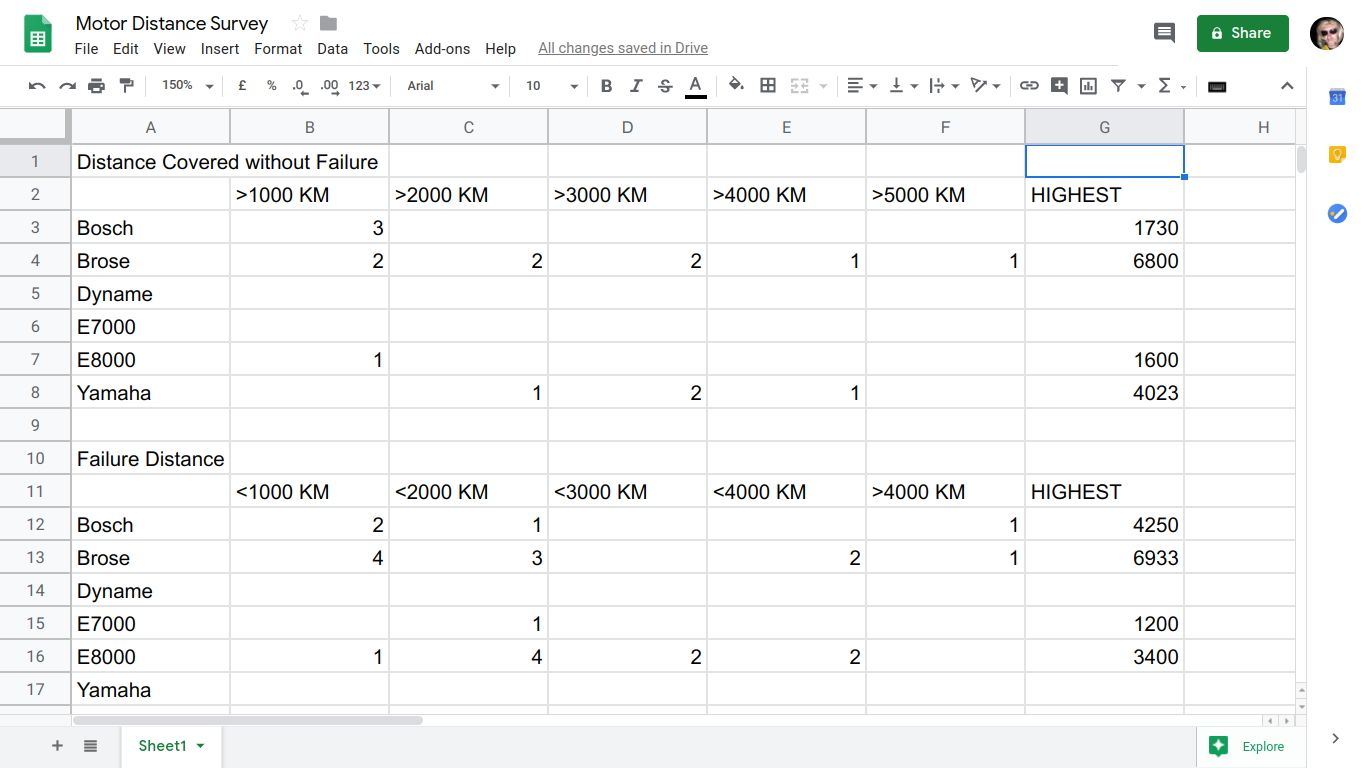Open the font size dropdown
Screen dimensions: 1365x768
(x=551, y=86)
